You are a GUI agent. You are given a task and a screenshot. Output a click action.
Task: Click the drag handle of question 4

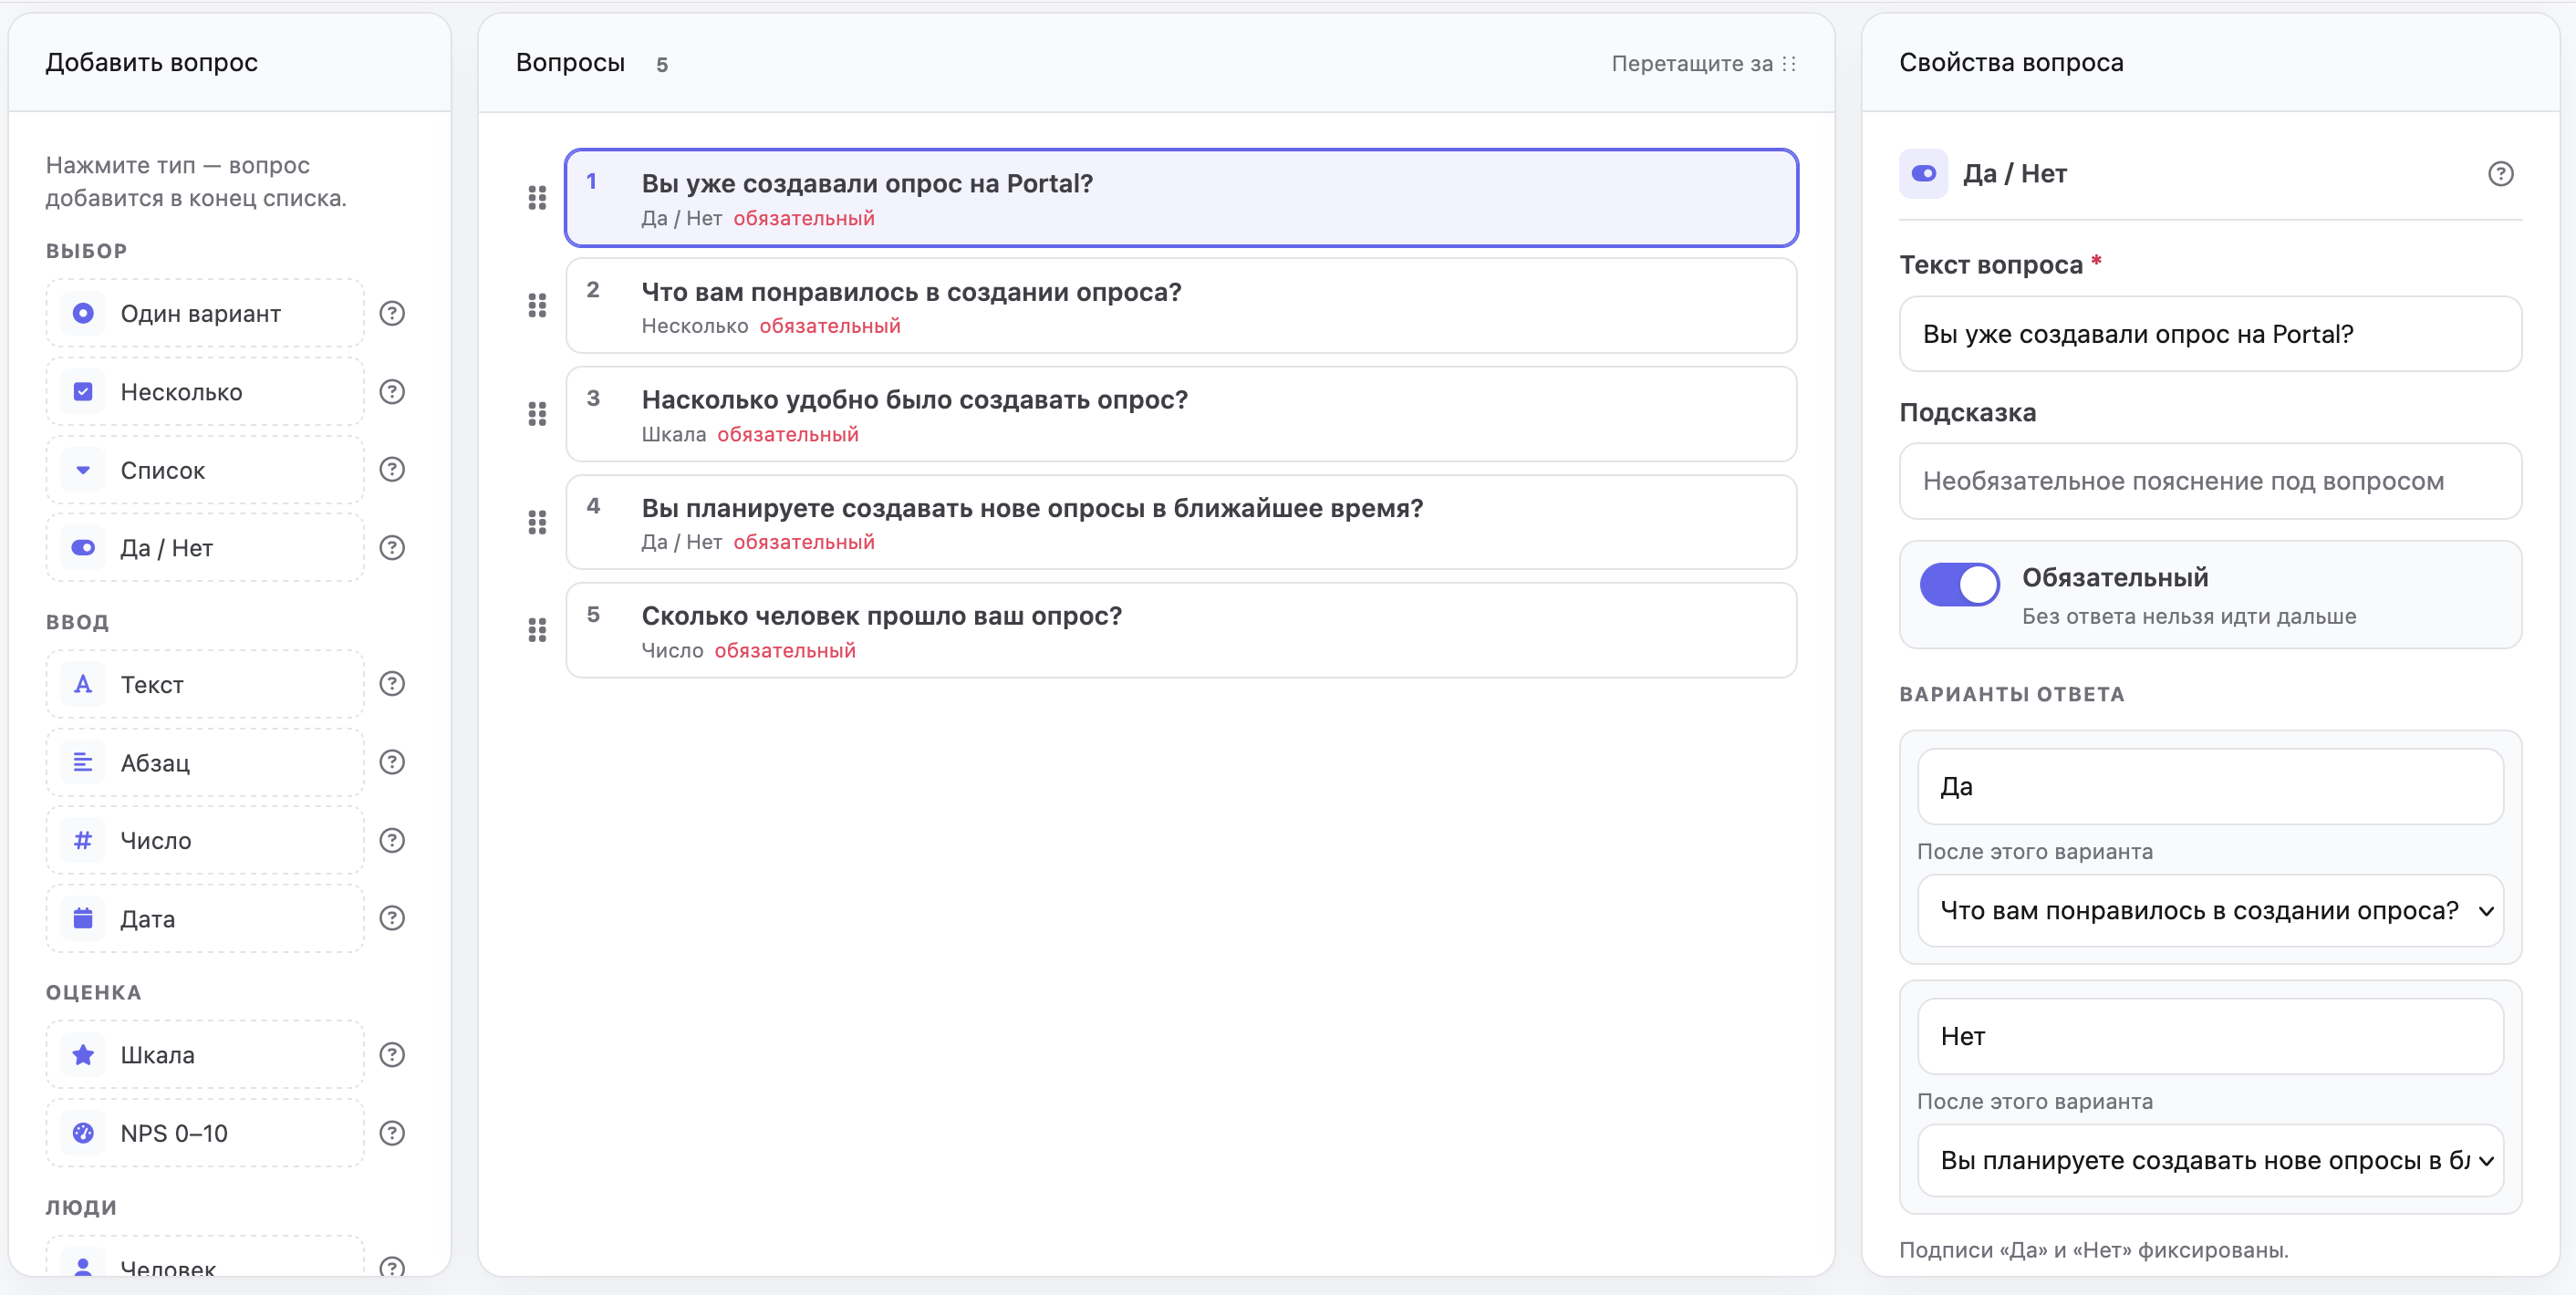click(537, 522)
